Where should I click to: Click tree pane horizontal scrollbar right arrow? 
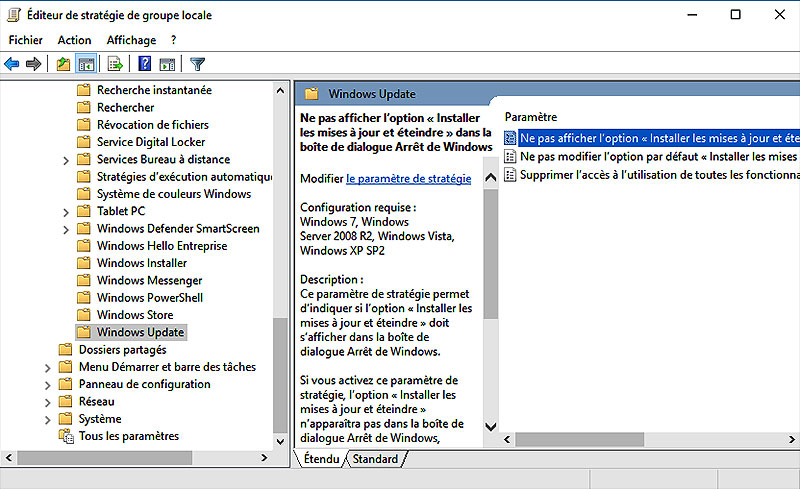click(264, 458)
